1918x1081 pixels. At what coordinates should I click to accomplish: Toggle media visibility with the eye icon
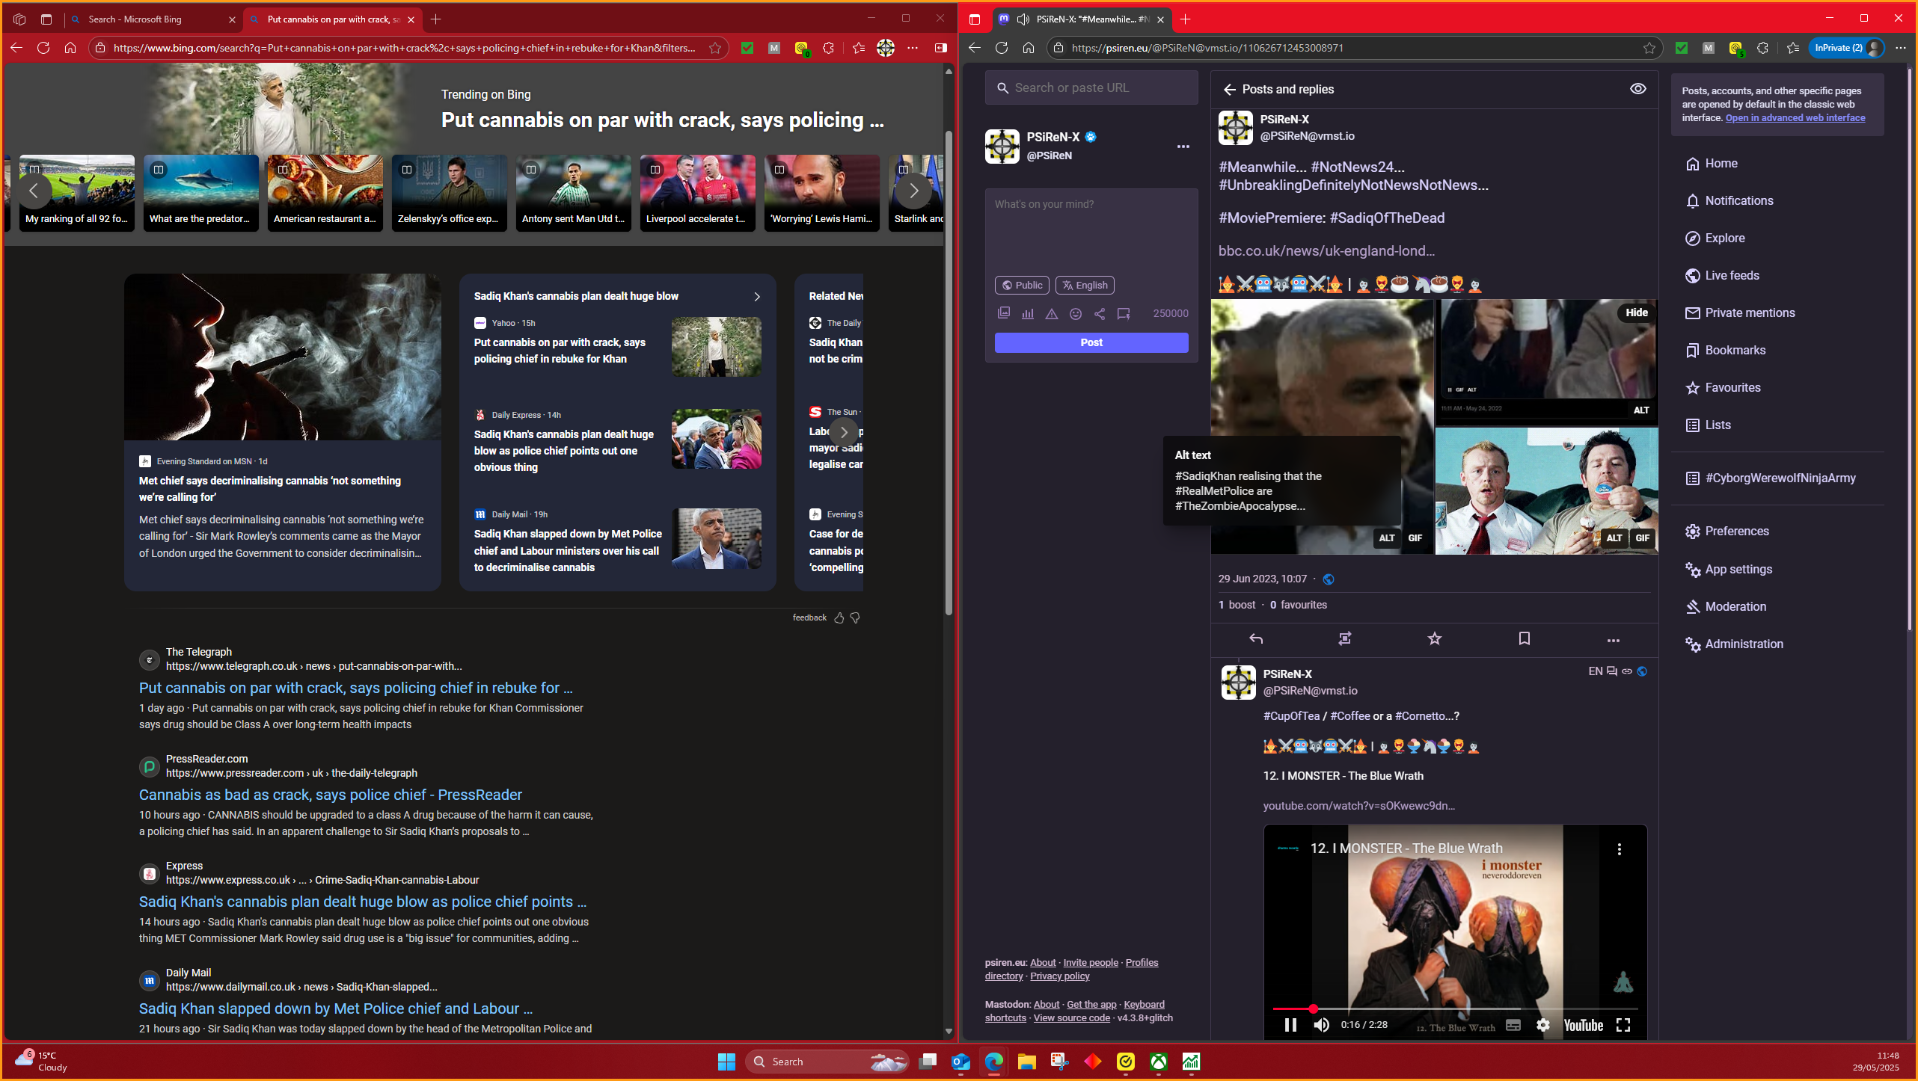[1637, 89]
